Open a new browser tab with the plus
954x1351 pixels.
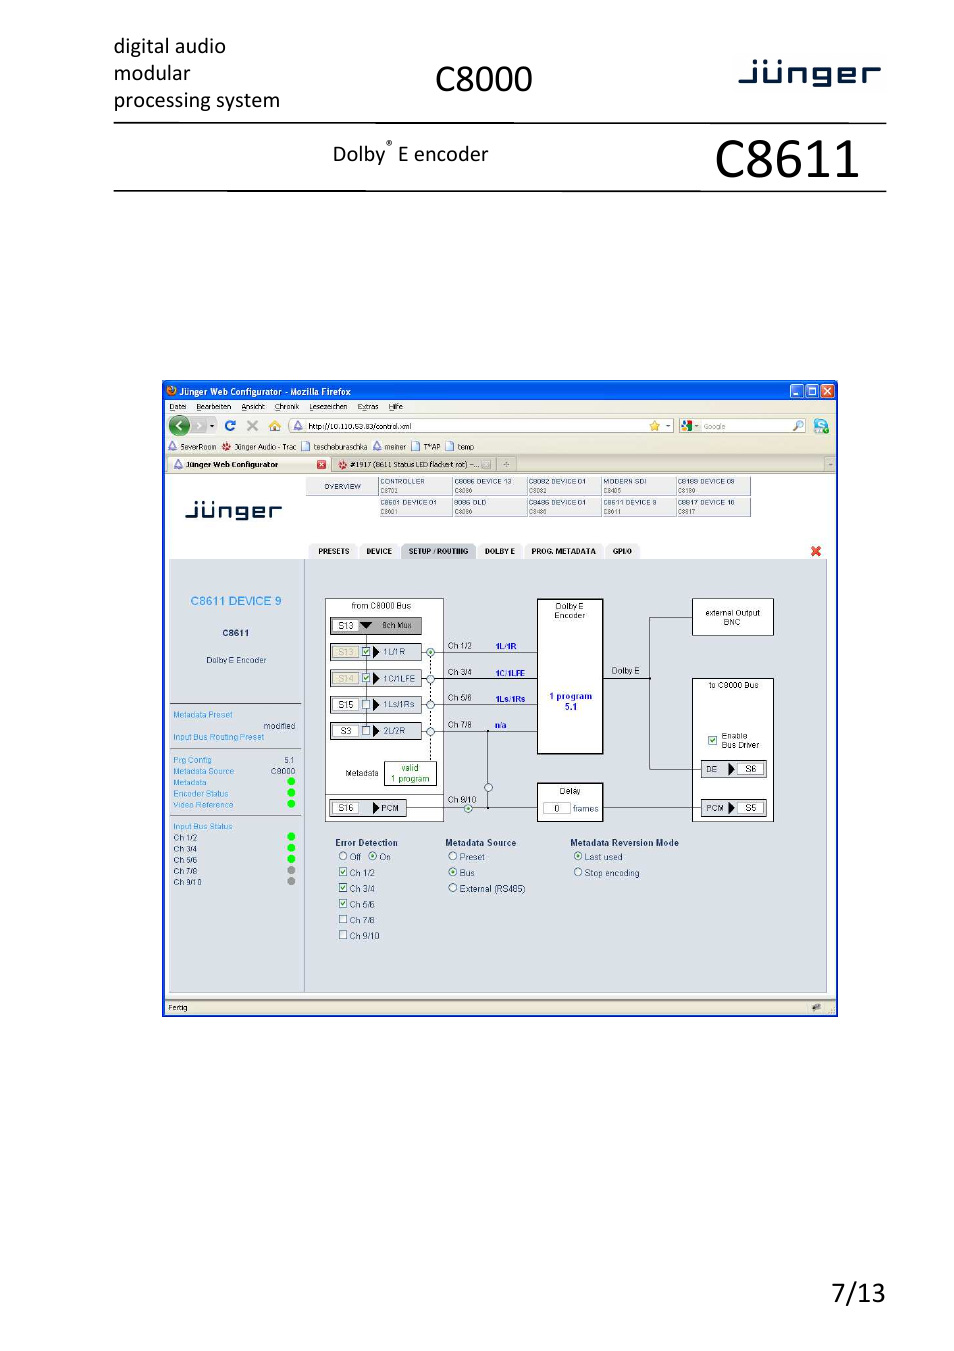[x=506, y=464]
